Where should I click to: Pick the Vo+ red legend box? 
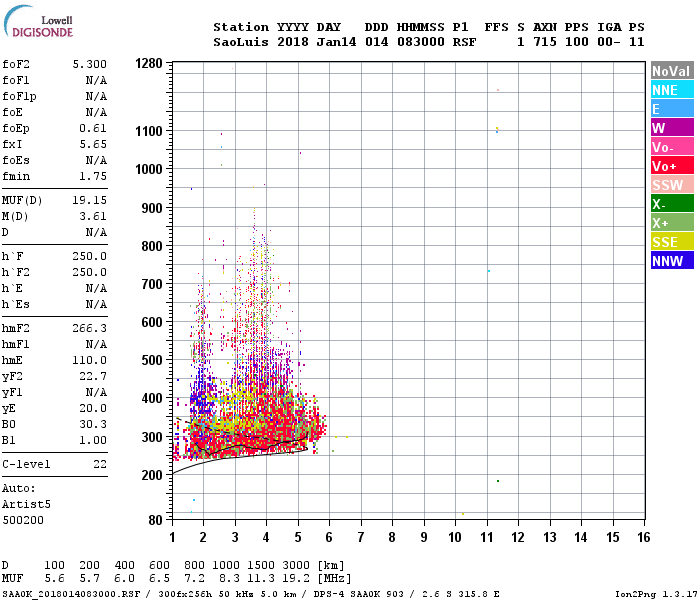672,166
